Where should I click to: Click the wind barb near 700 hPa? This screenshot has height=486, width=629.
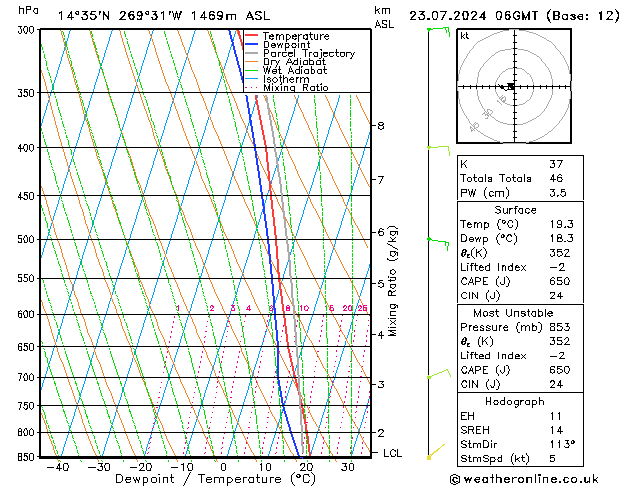tap(436, 375)
